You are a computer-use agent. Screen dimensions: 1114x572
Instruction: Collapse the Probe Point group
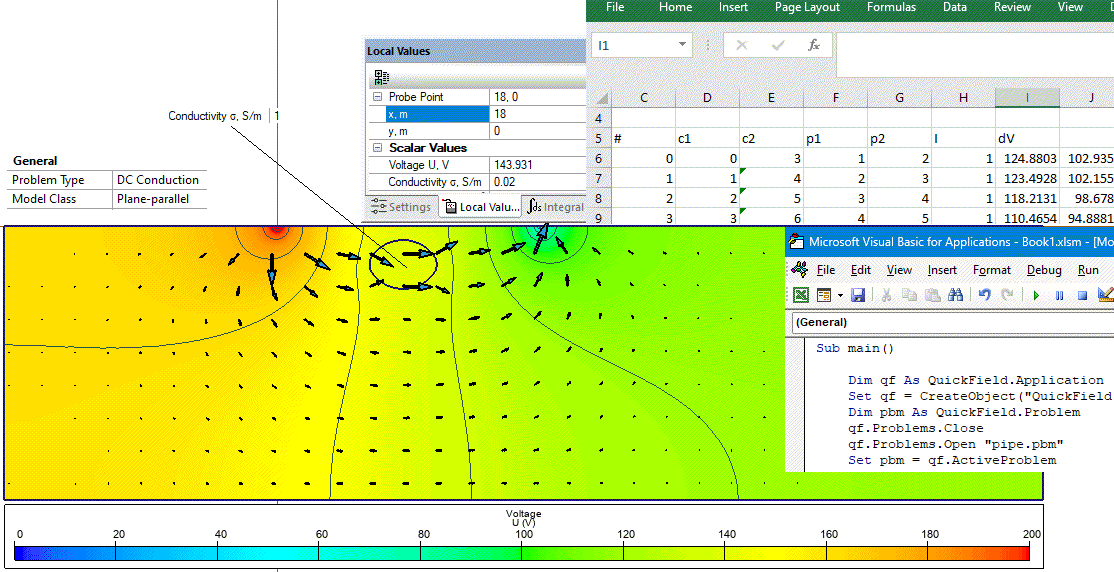pyautogui.click(x=377, y=97)
